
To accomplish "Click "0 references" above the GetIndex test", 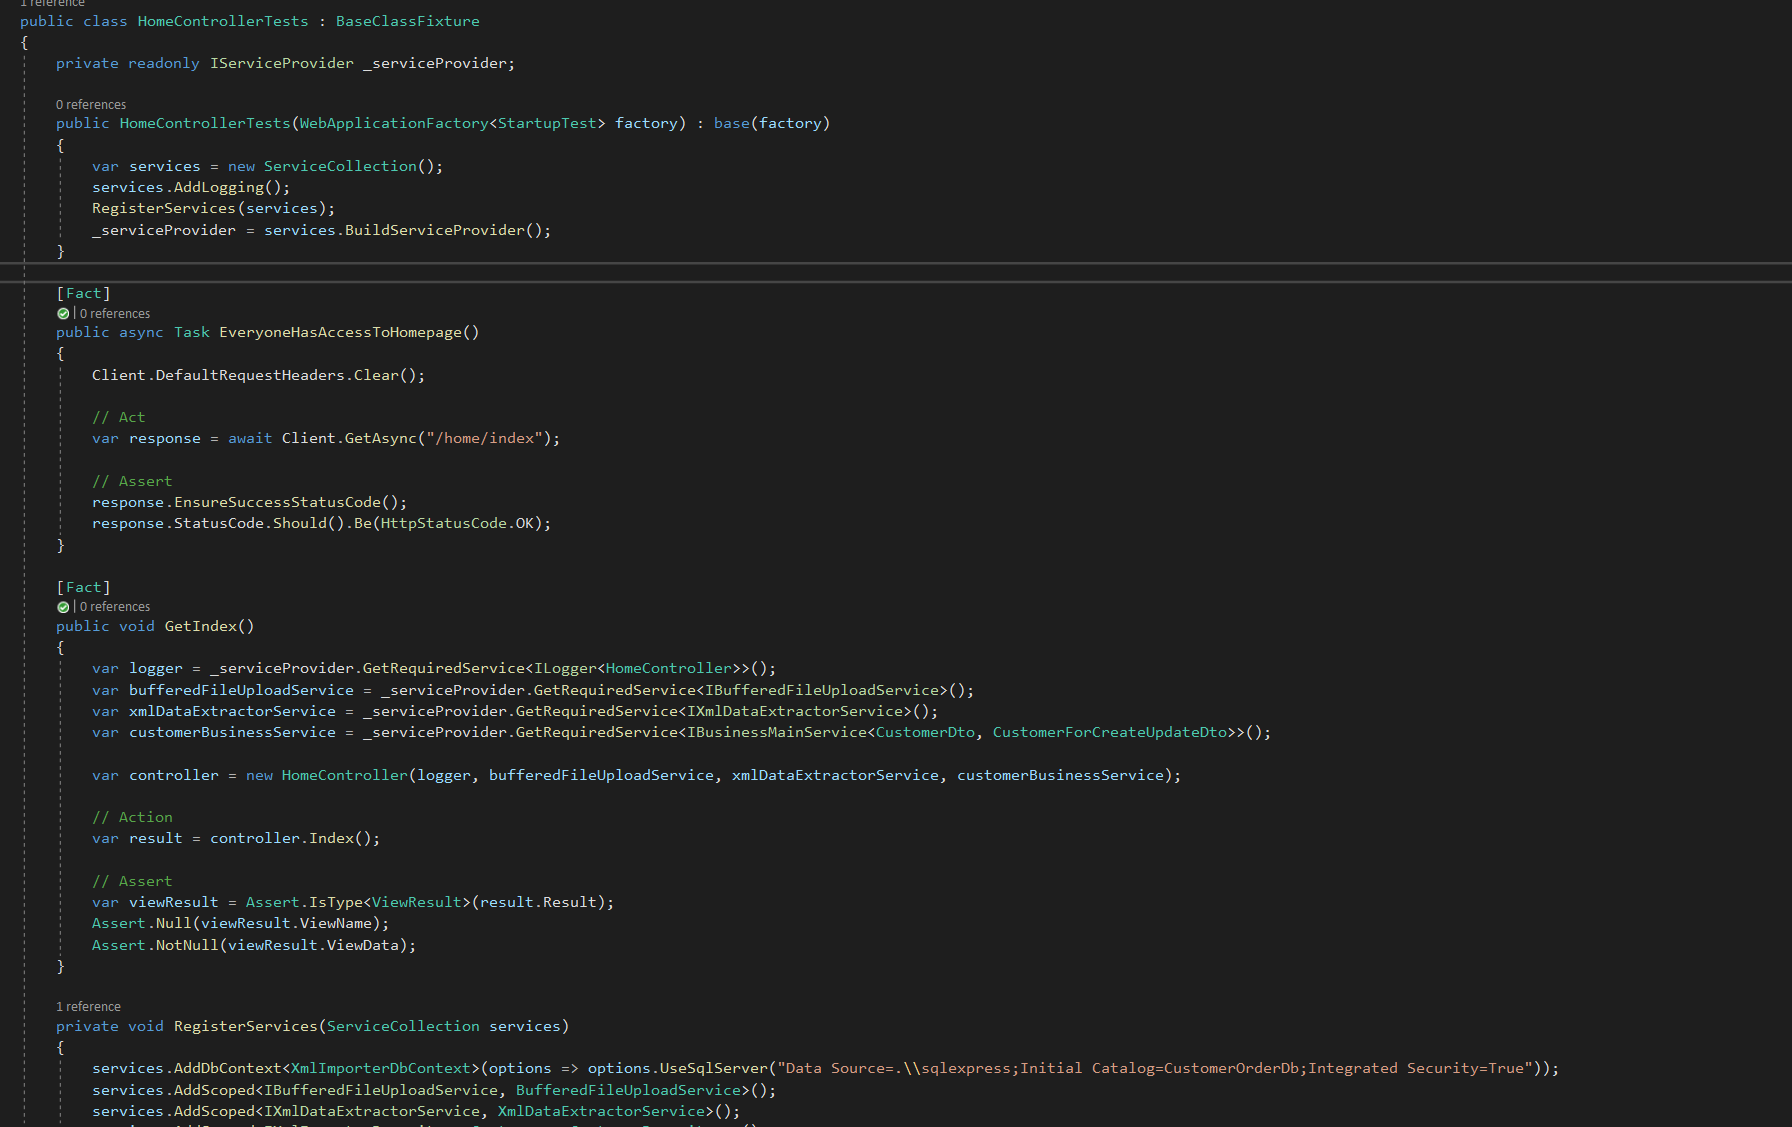I will [x=117, y=606].
